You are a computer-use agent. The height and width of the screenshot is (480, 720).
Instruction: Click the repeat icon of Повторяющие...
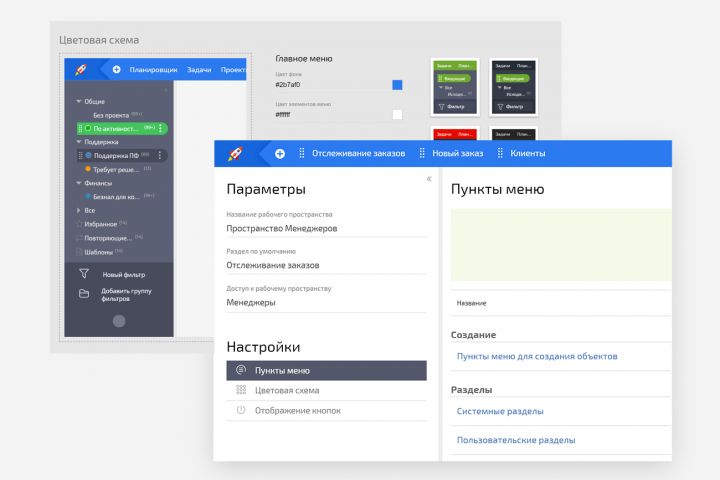79,238
